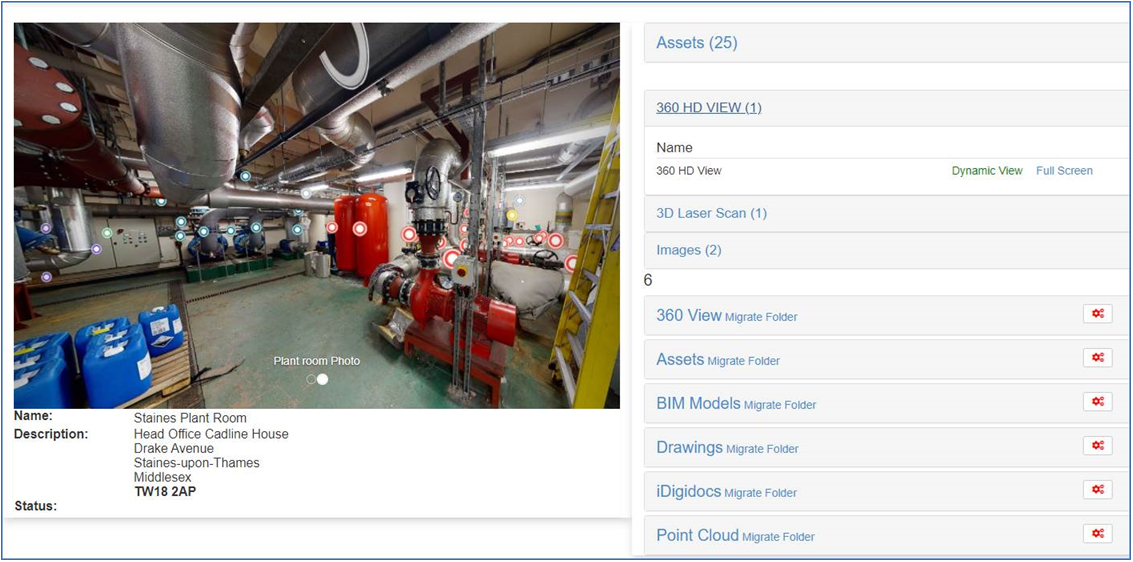
Task: Open the Assets folder link
Action: (680, 359)
